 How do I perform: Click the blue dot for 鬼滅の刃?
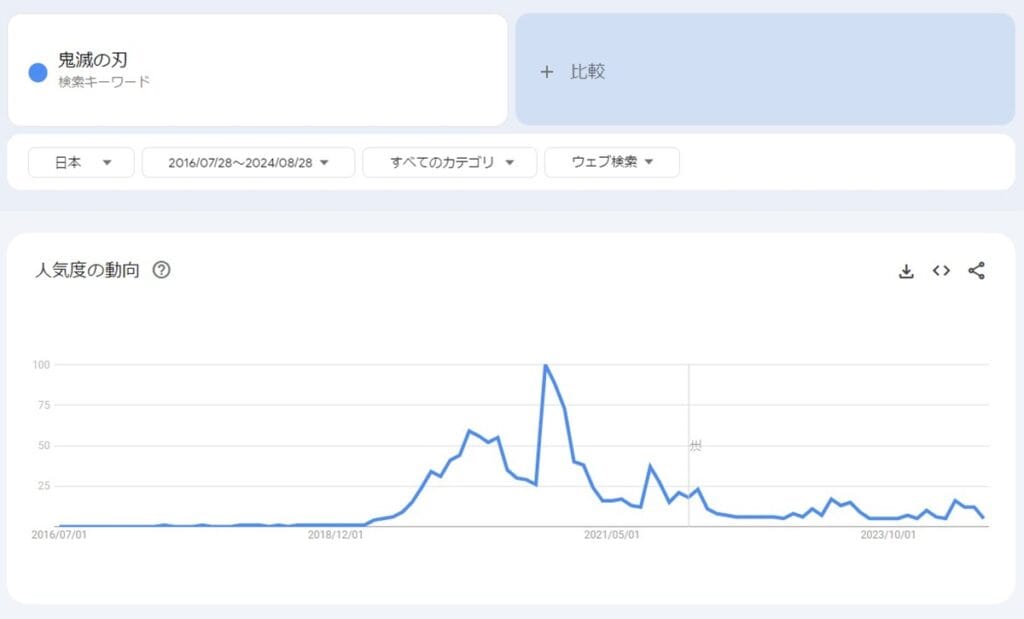click(38, 72)
